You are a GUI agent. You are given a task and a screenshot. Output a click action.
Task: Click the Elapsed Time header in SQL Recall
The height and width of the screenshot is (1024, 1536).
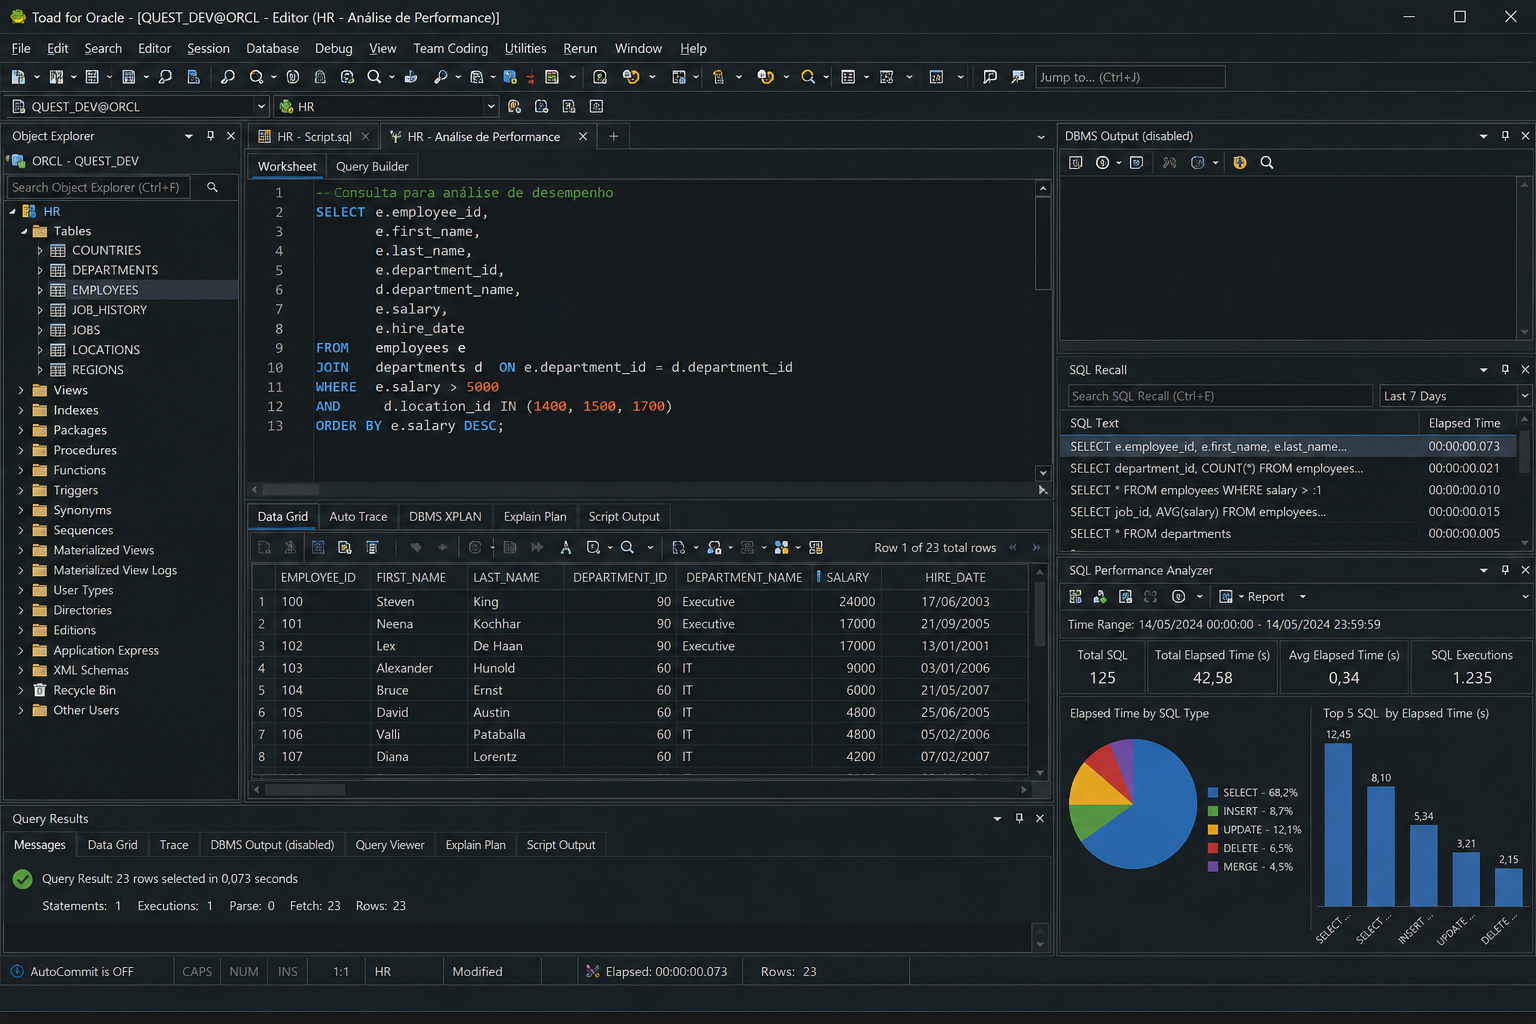[1464, 423]
